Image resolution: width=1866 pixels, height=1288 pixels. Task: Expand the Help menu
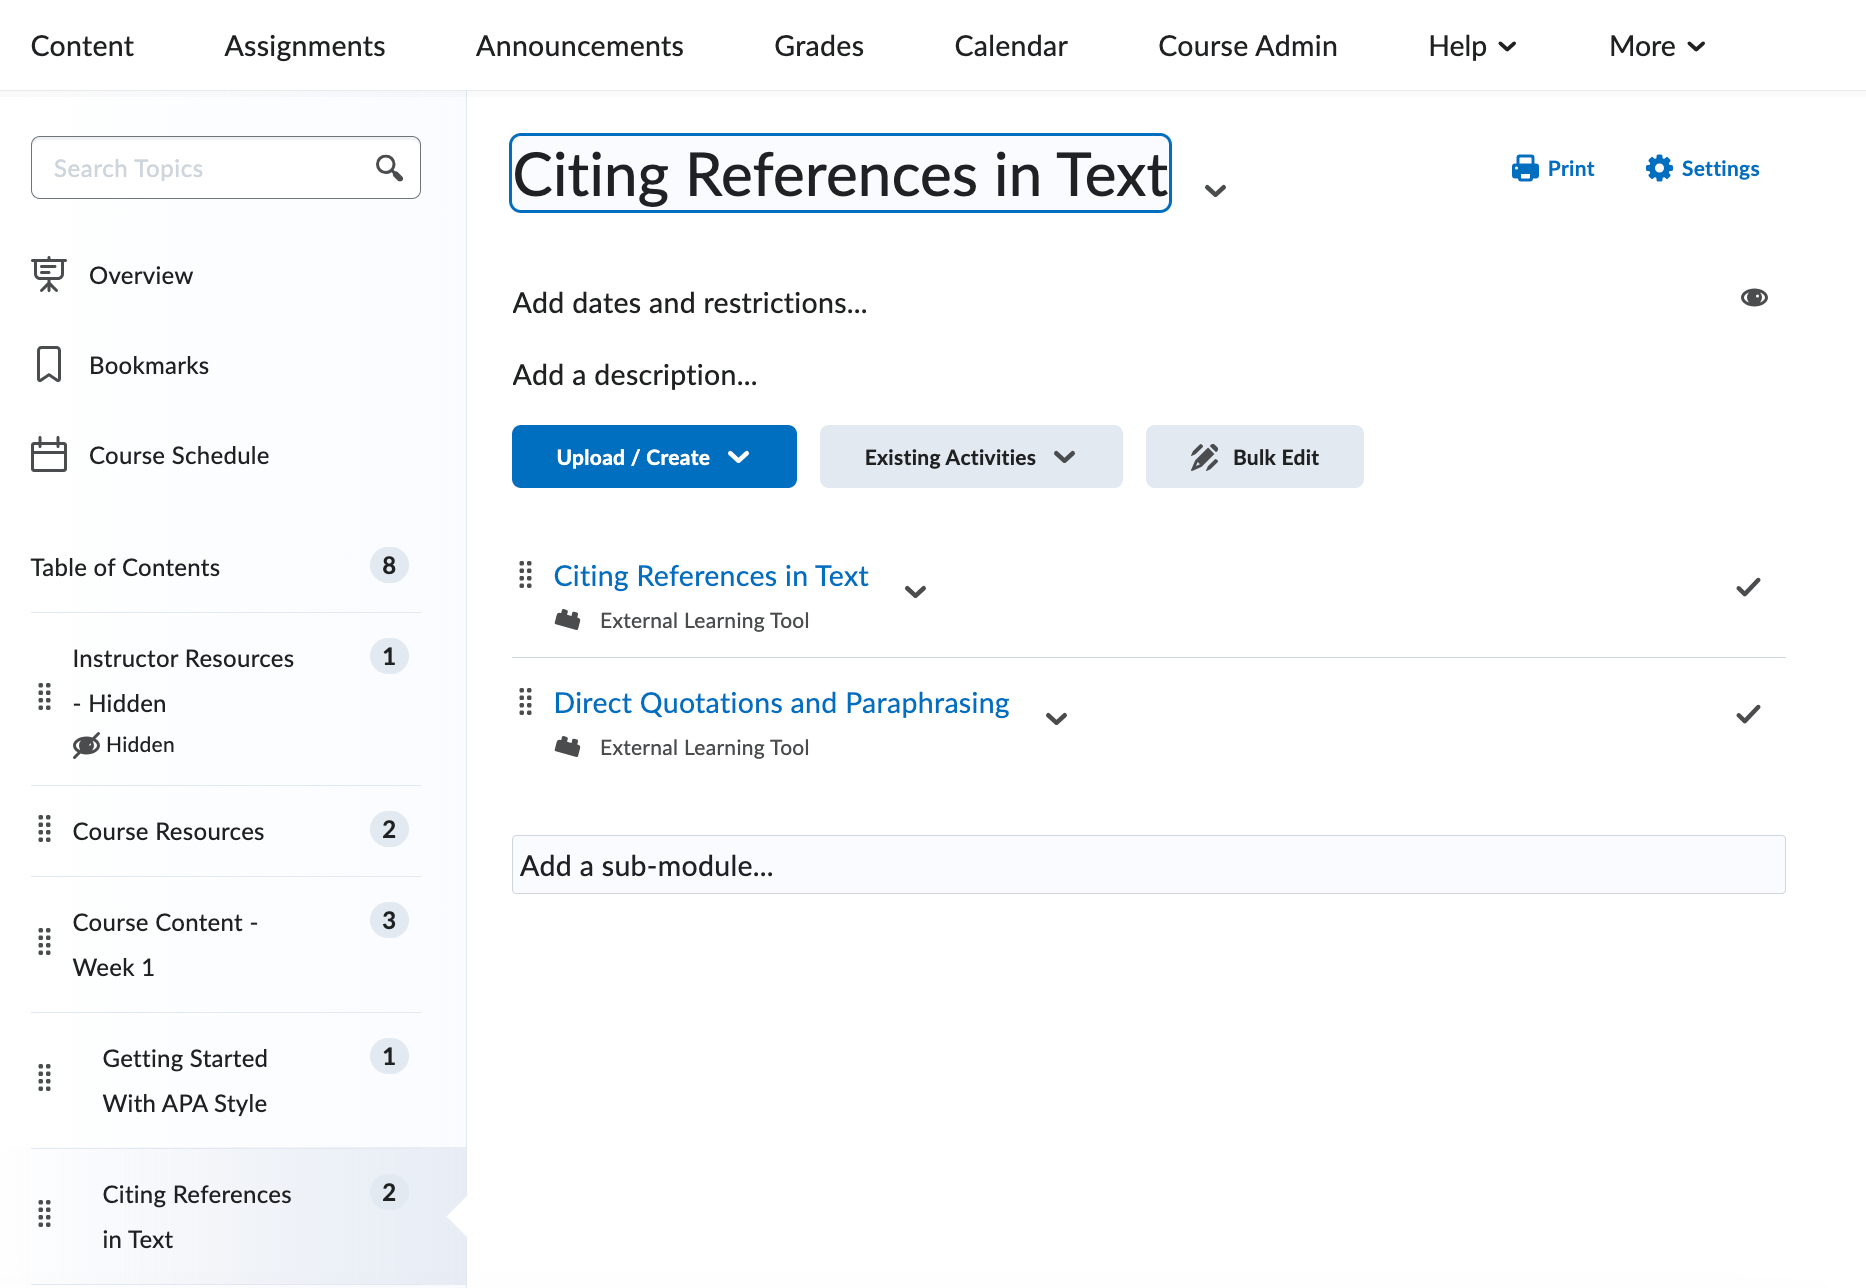[1472, 46]
